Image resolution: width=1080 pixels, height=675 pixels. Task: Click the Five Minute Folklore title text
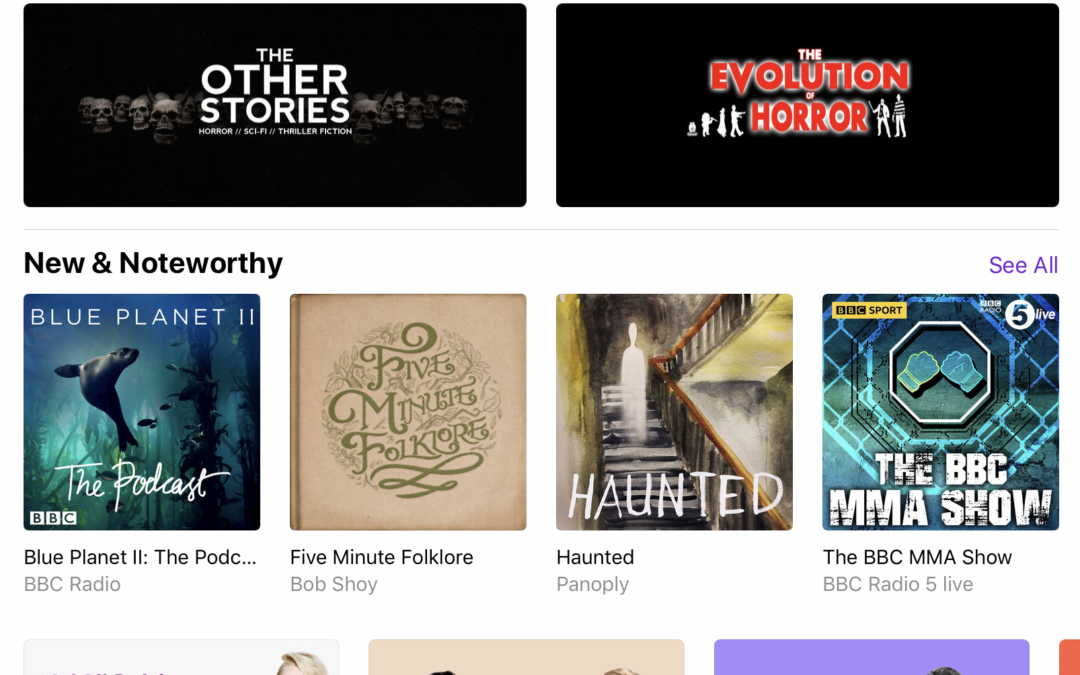(382, 557)
